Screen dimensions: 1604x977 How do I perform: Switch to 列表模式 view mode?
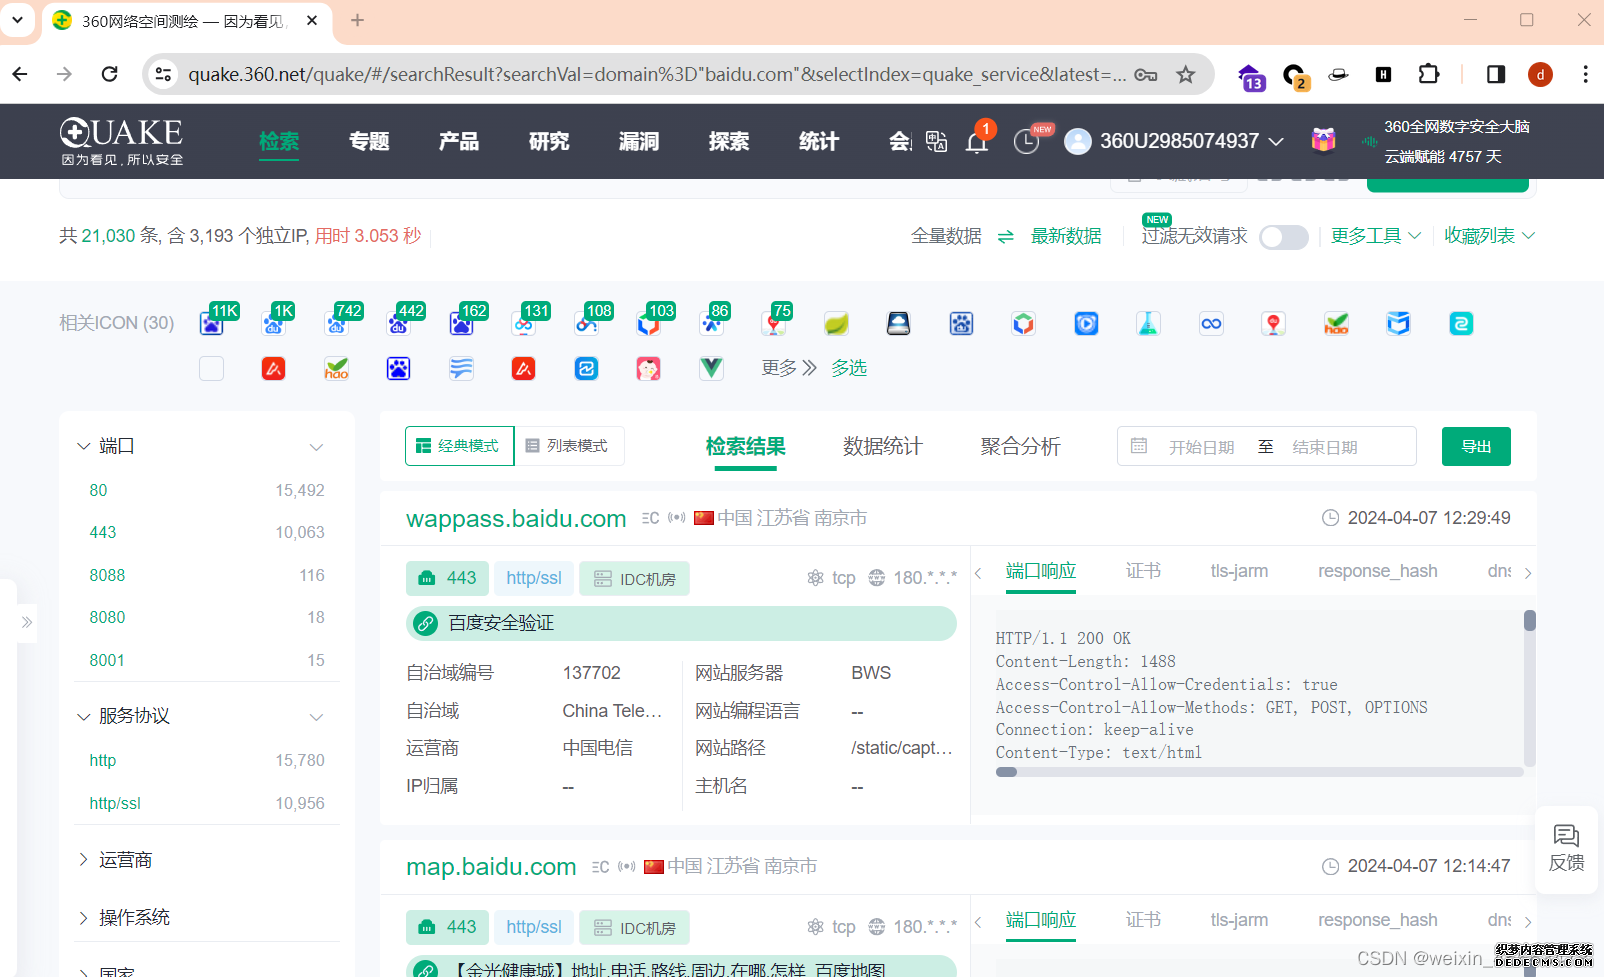click(568, 446)
